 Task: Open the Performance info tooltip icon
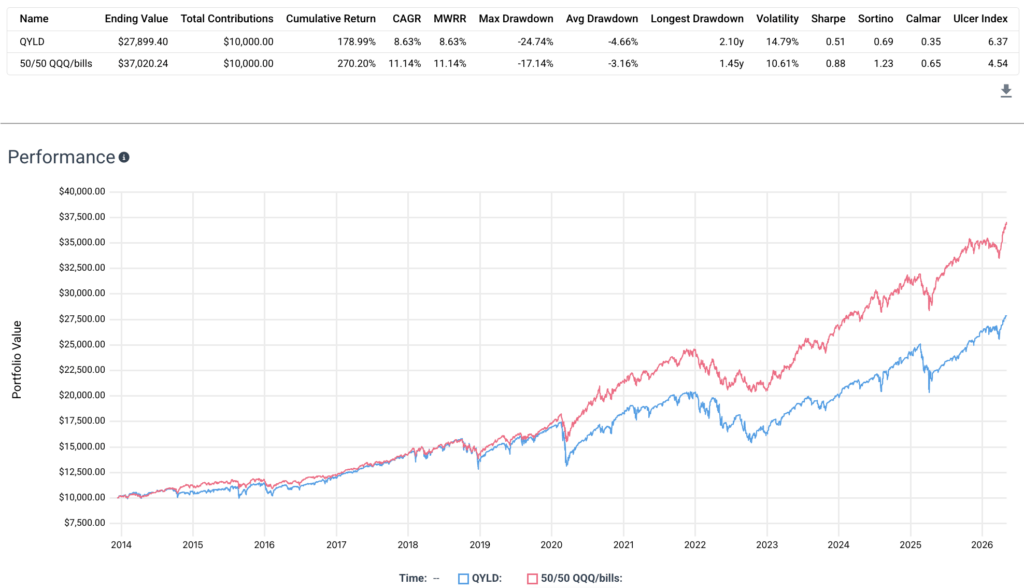124,157
